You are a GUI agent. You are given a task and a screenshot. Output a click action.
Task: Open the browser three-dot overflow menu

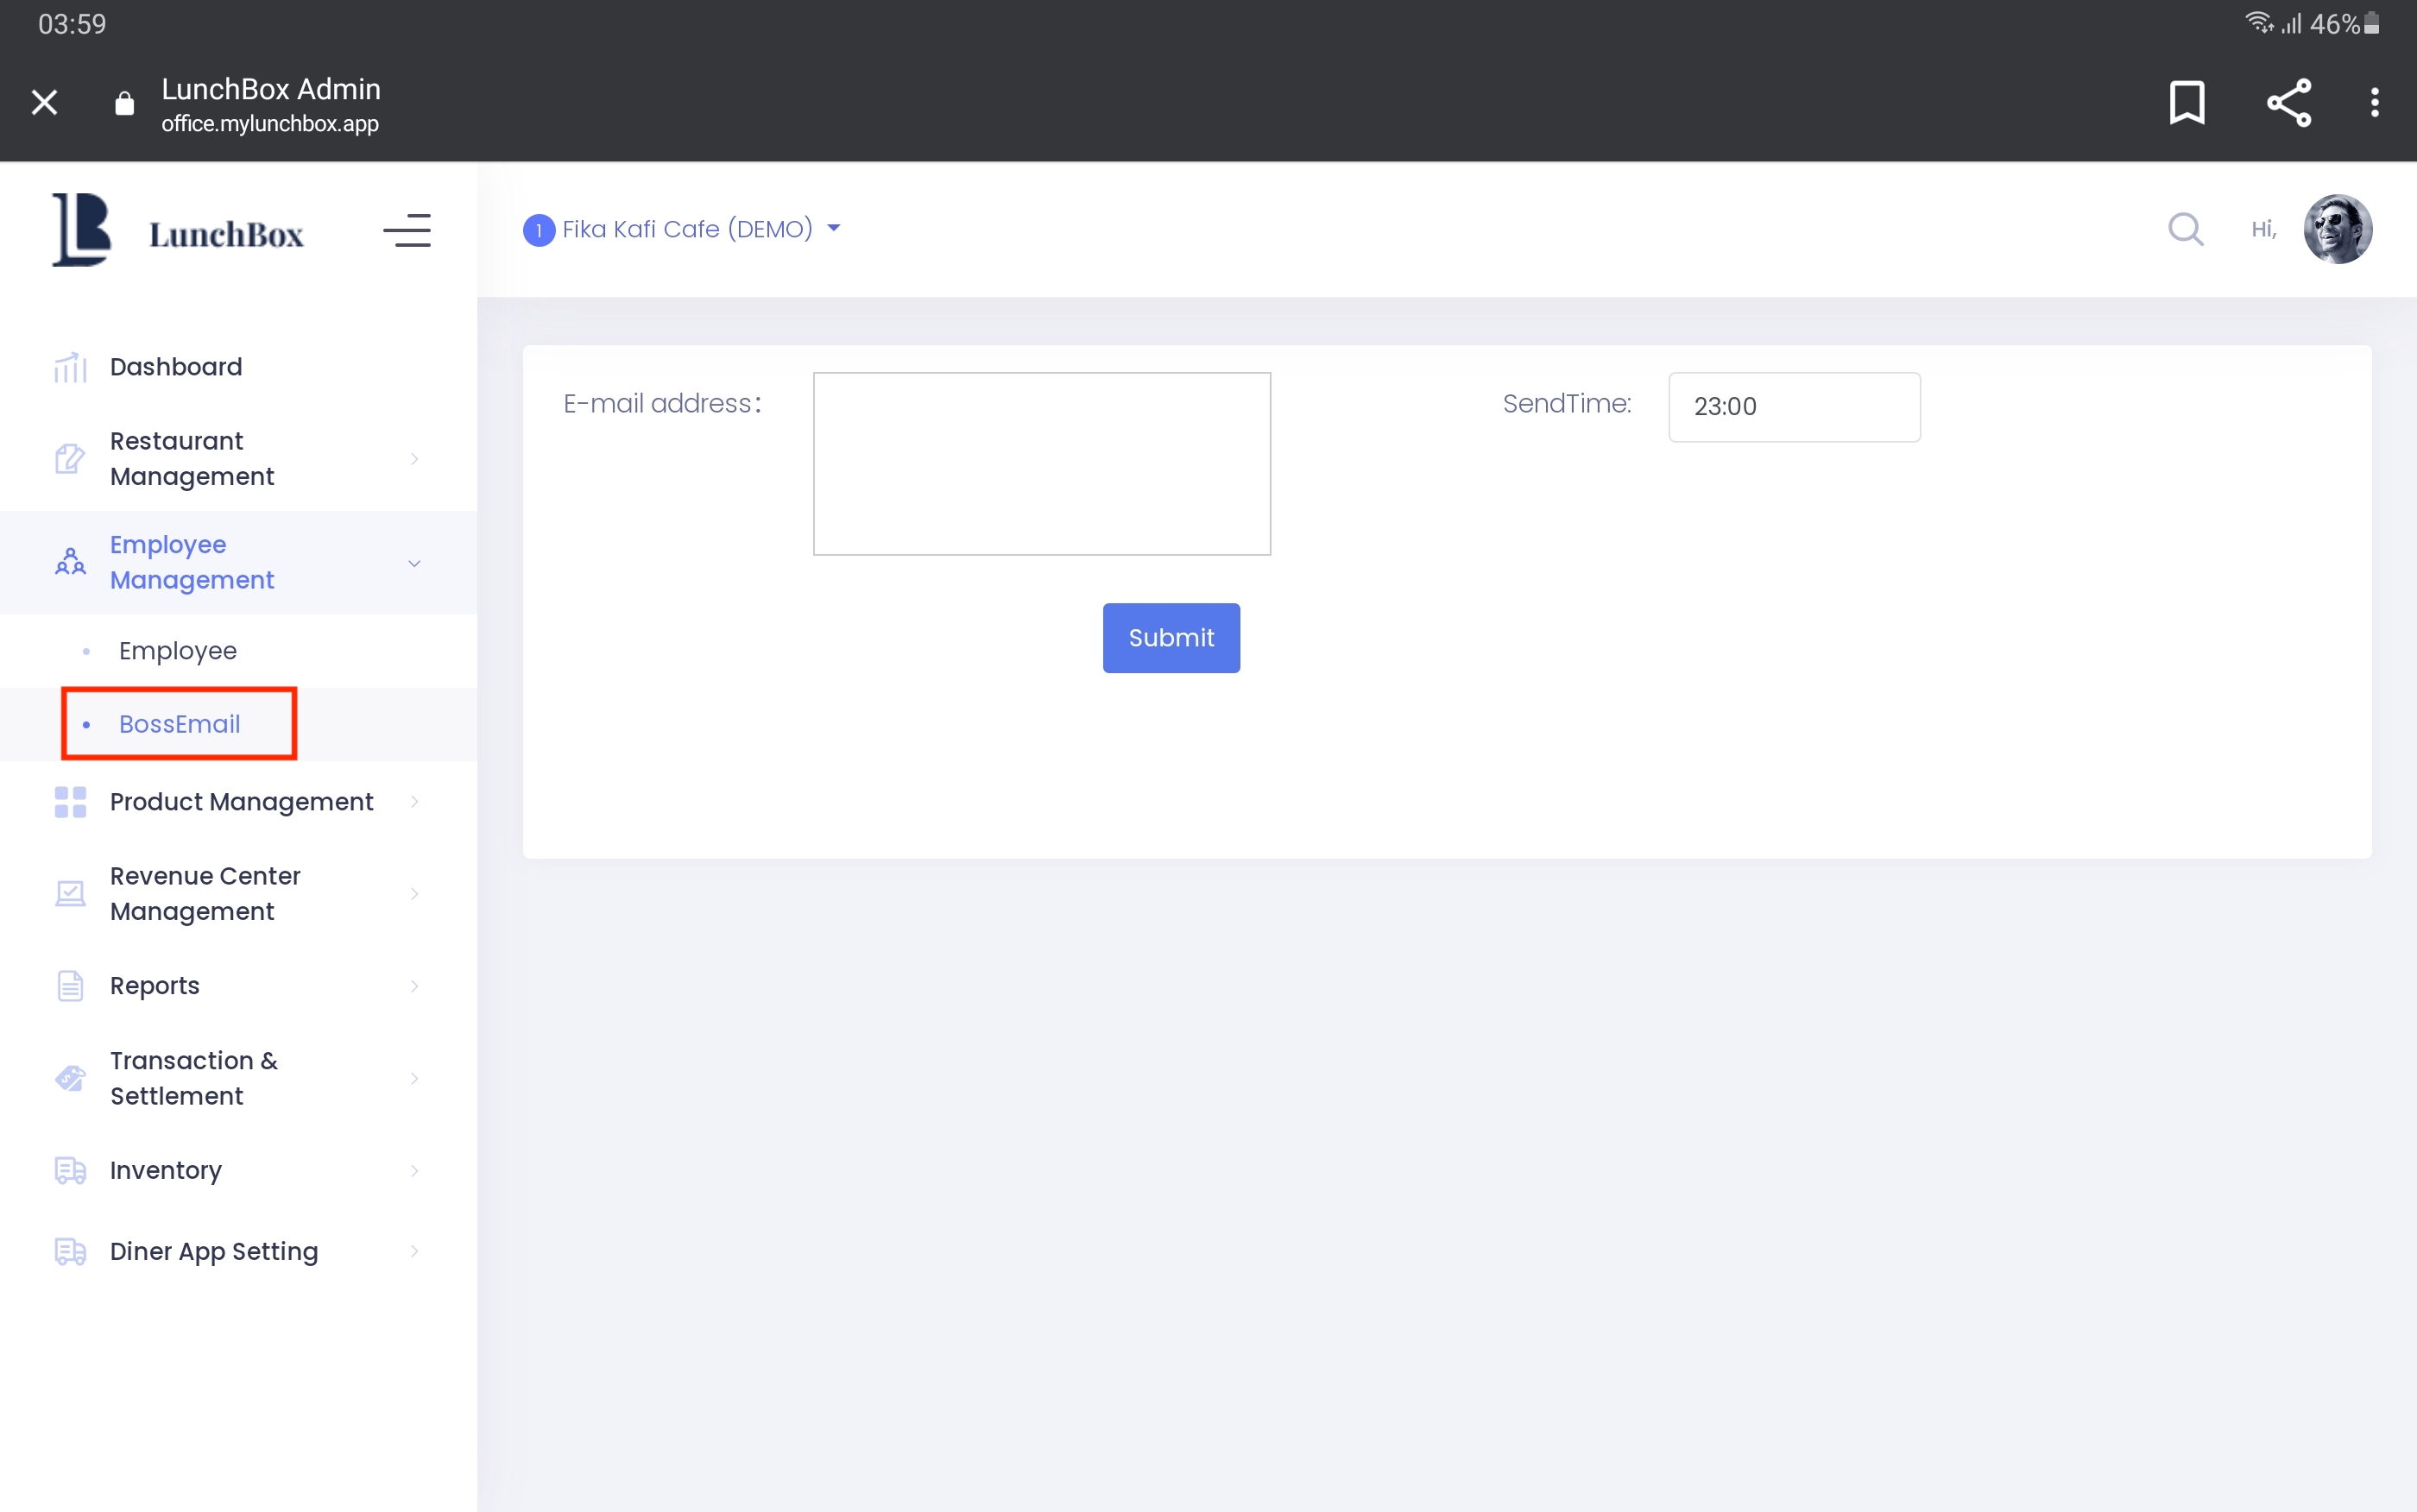pos(2374,102)
